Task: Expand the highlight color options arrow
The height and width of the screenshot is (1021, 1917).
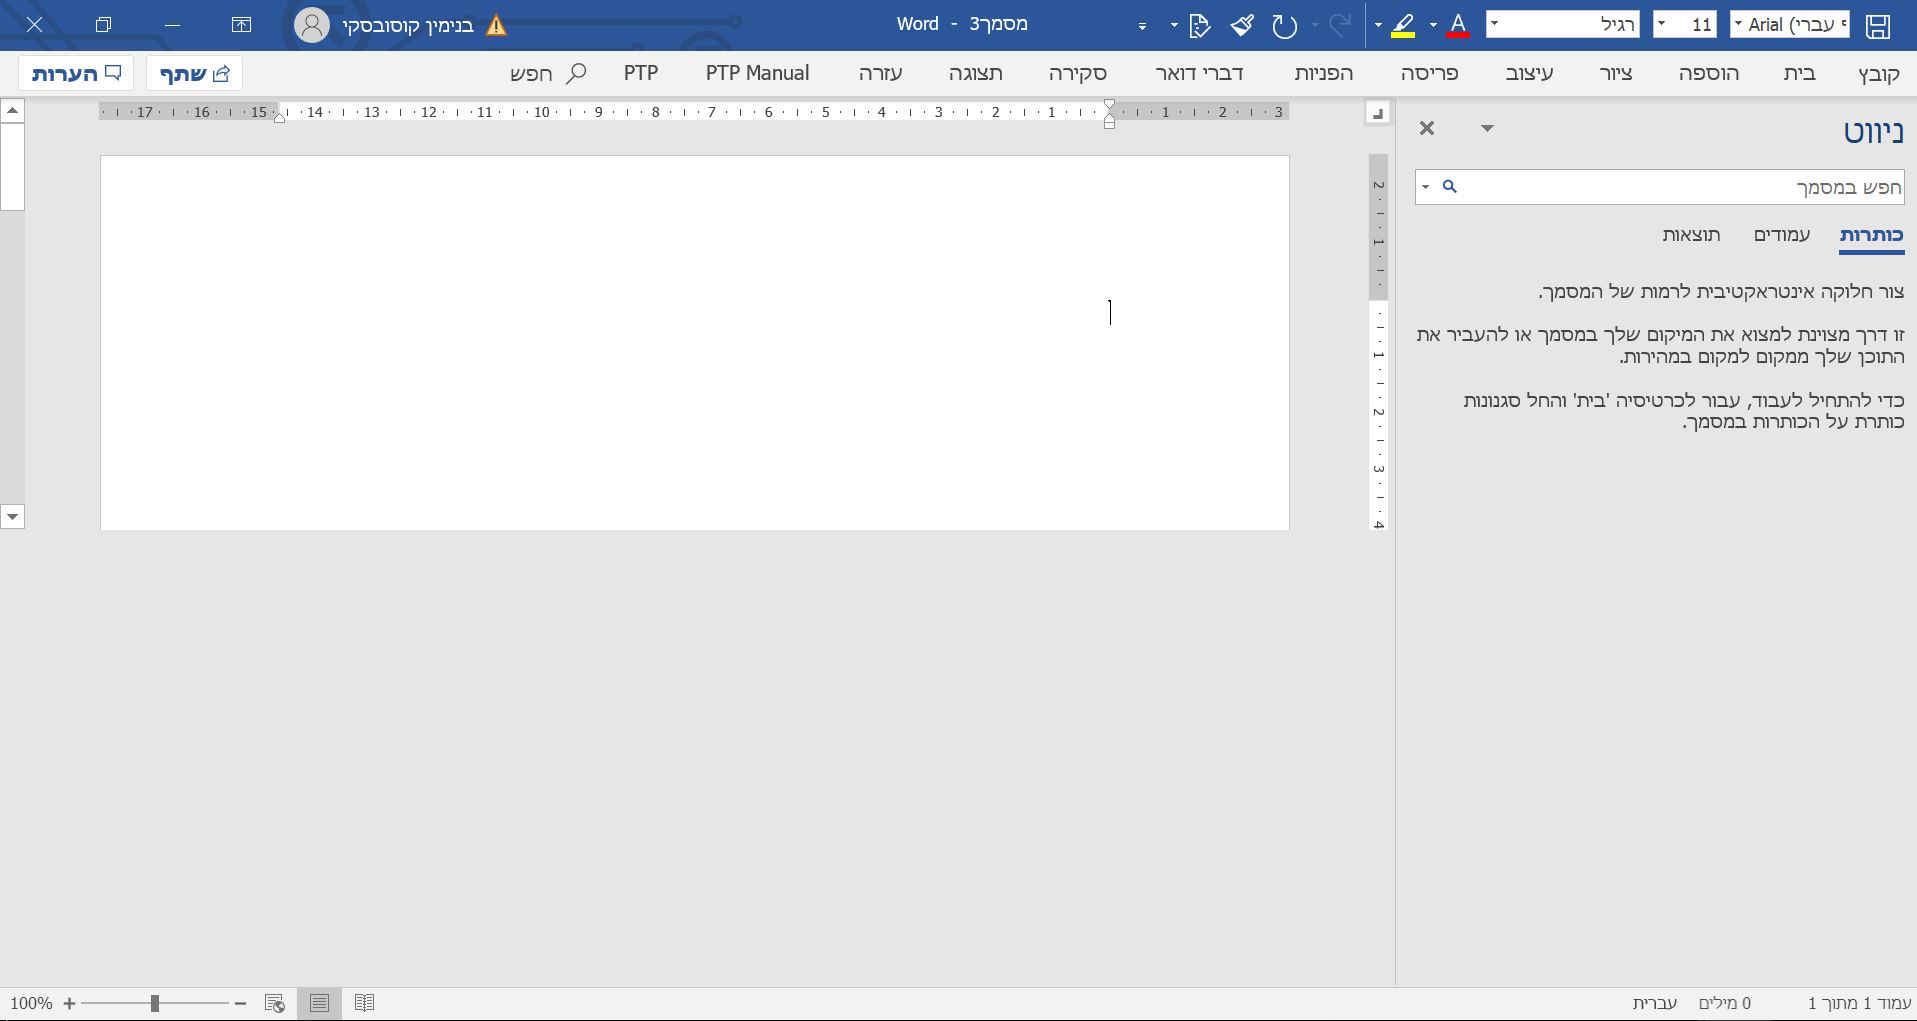Action: pyautogui.click(x=1378, y=25)
